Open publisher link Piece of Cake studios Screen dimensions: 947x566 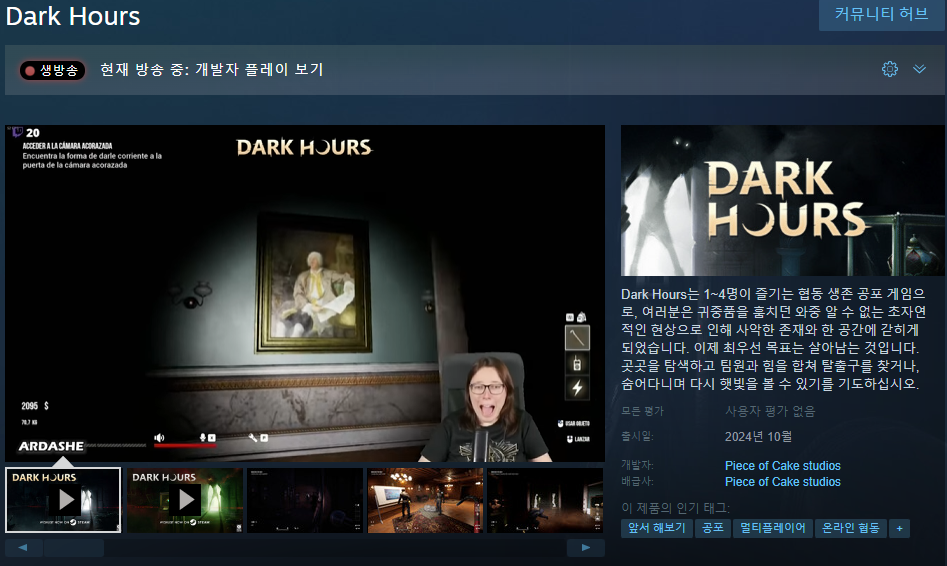point(783,481)
